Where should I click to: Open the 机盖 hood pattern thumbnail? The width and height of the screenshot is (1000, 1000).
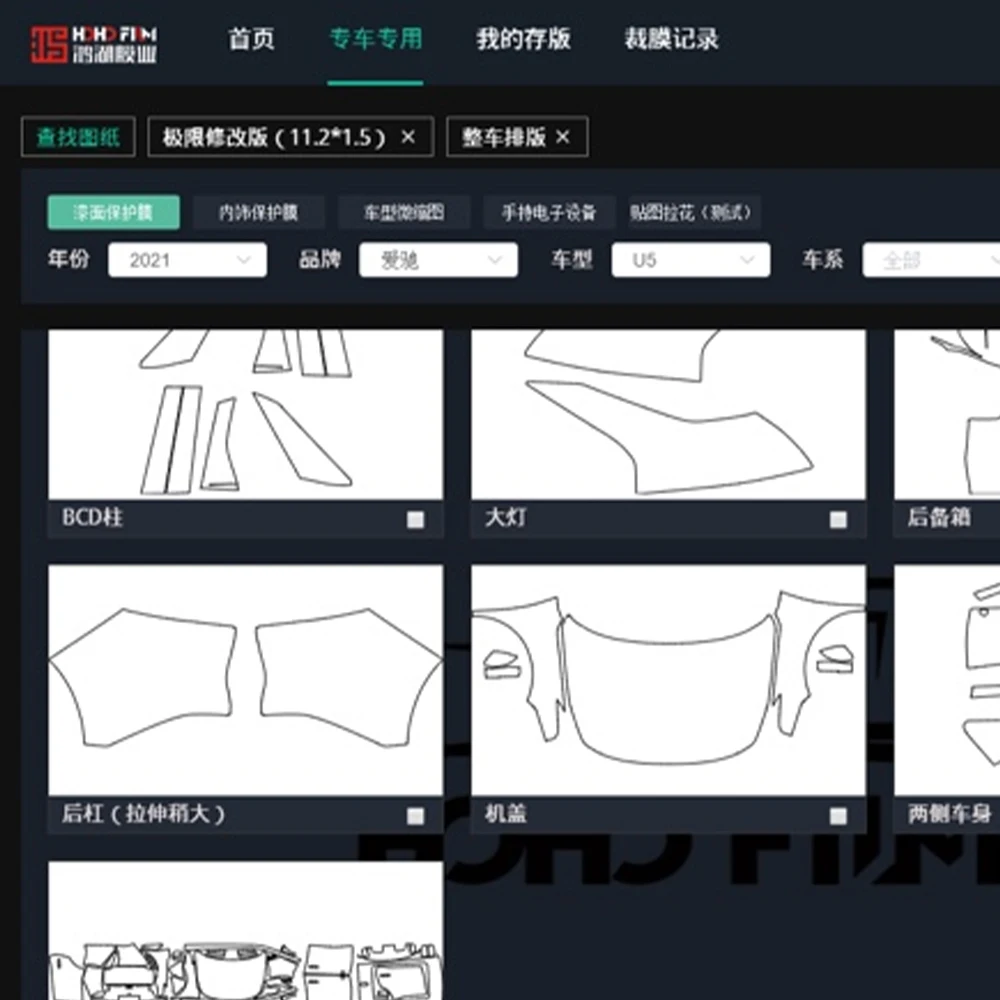[x=668, y=680]
